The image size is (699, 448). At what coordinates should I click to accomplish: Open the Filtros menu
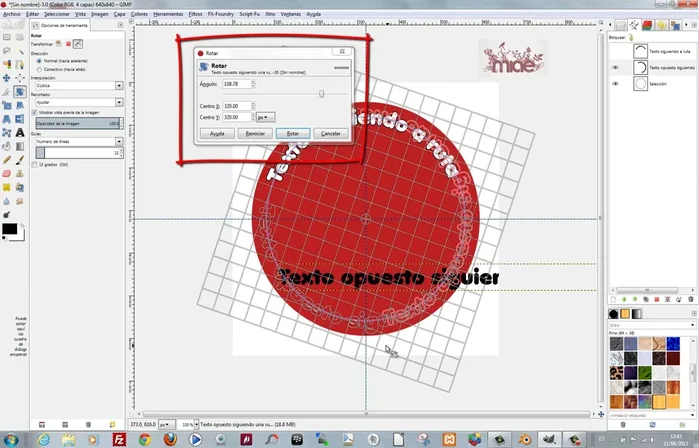point(195,15)
